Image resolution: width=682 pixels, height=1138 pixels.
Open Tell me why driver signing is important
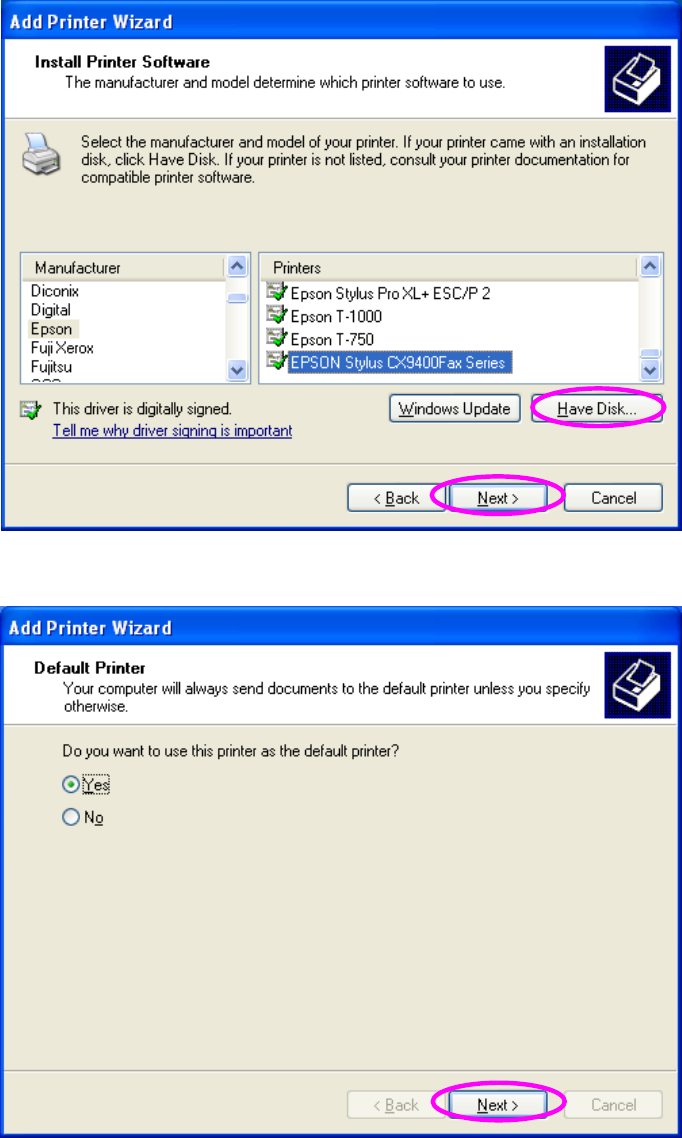(173, 430)
